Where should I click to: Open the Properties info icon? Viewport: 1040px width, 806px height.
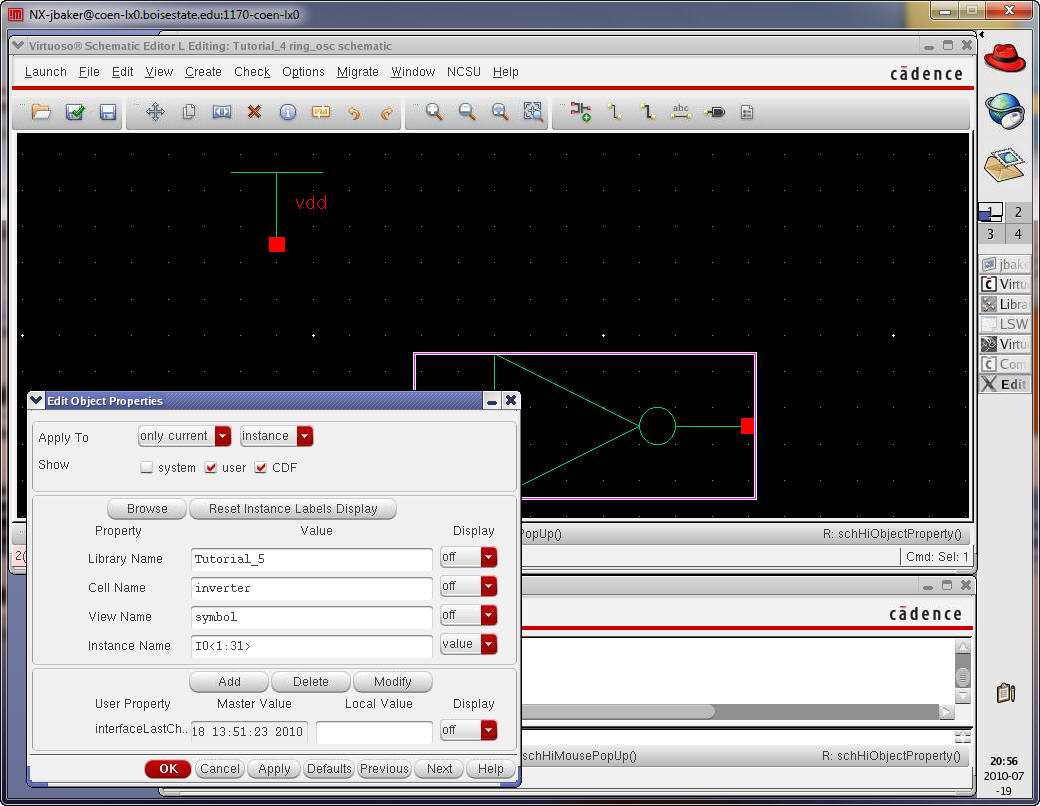click(x=288, y=112)
